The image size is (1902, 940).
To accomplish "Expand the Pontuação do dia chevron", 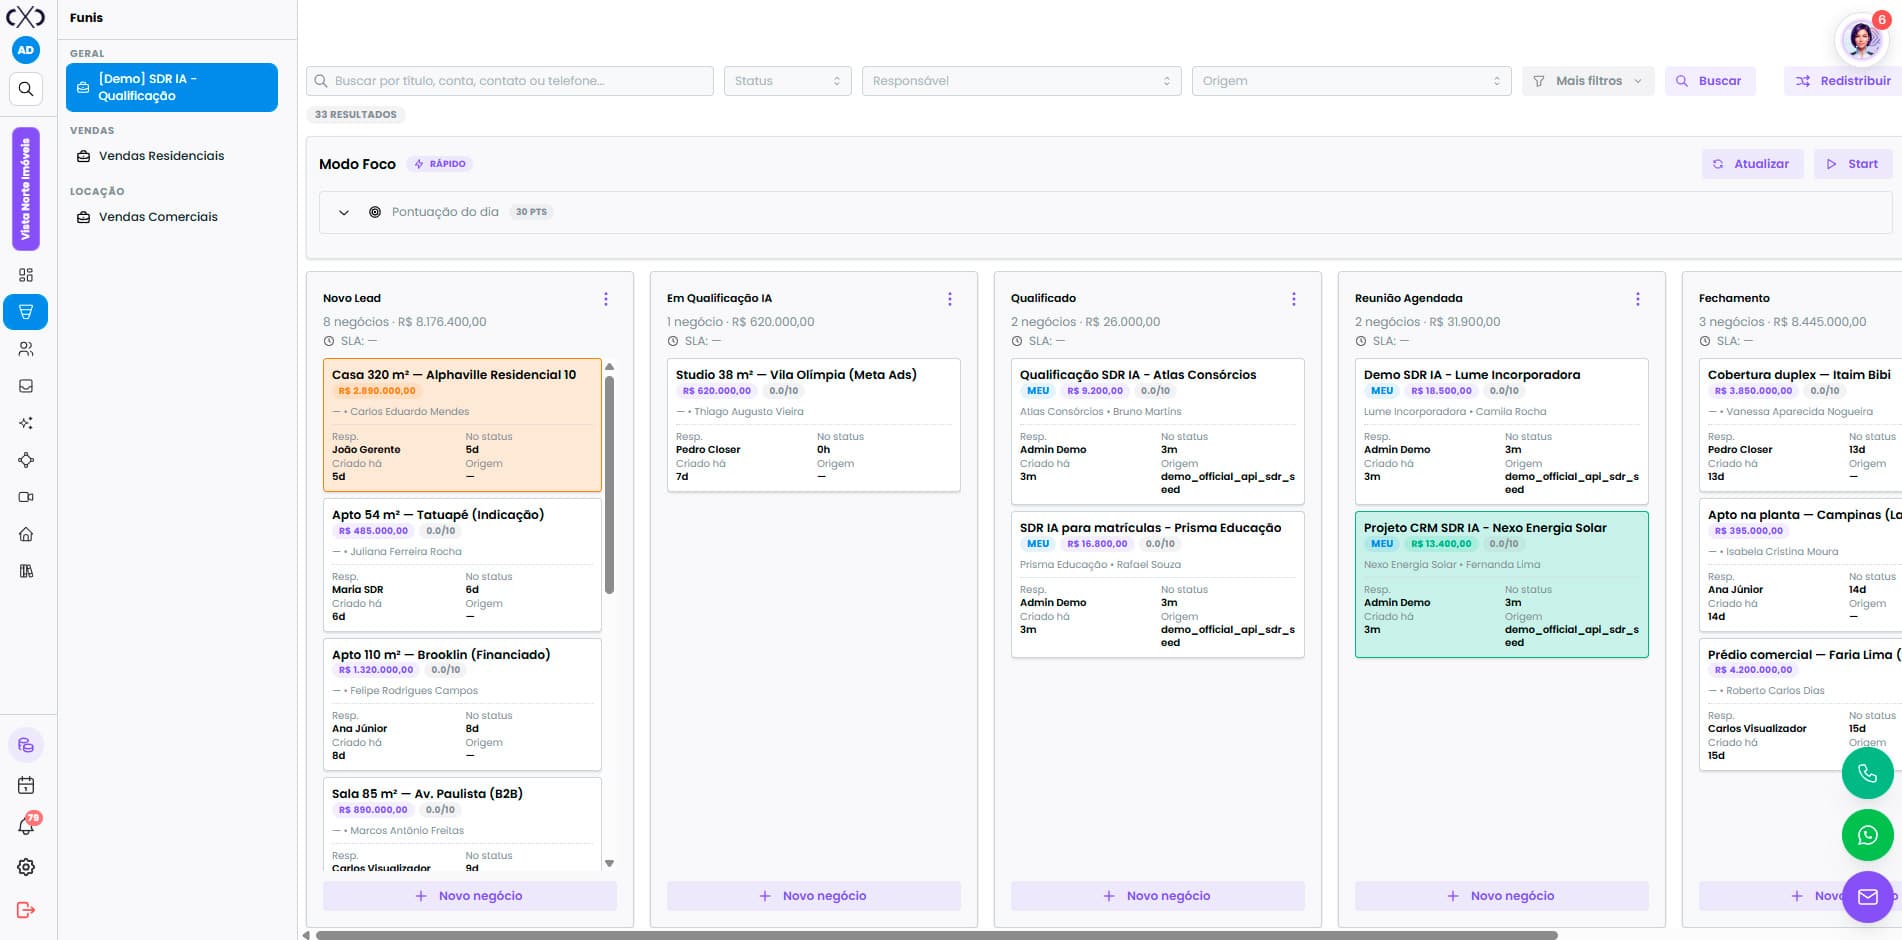I will coord(343,212).
